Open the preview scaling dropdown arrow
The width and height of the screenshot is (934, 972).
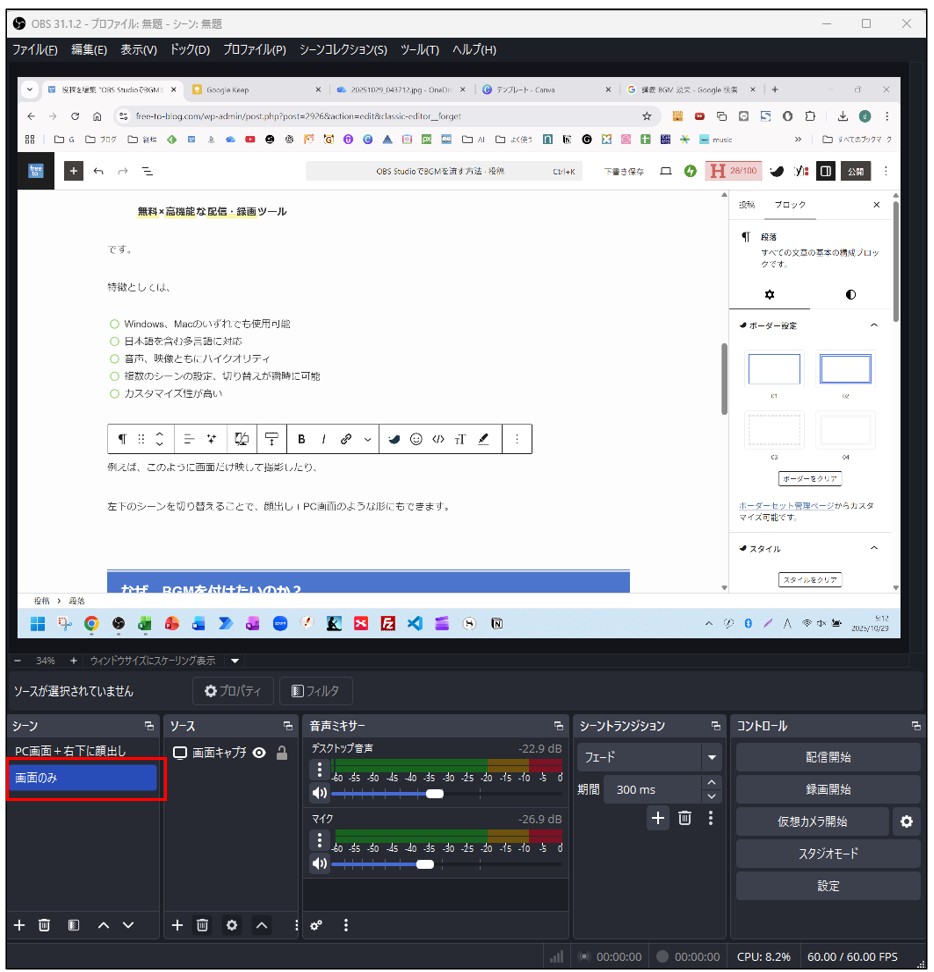[235, 661]
